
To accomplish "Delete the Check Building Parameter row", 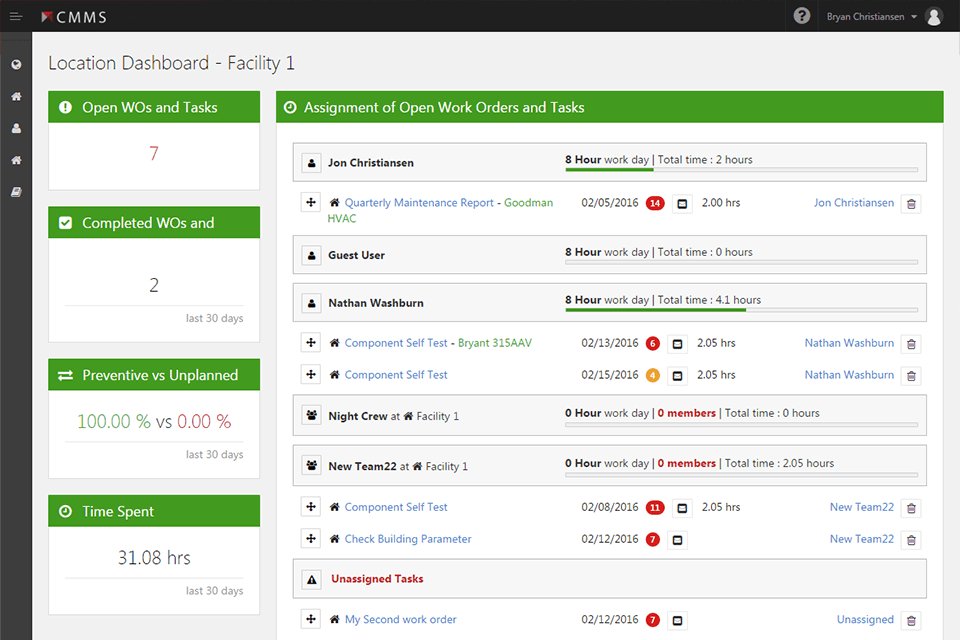I will pyautogui.click(x=911, y=540).
